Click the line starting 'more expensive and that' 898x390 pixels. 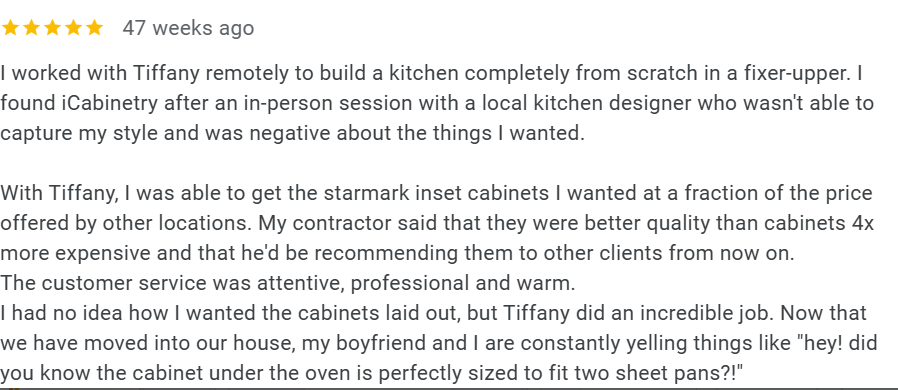point(397,253)
